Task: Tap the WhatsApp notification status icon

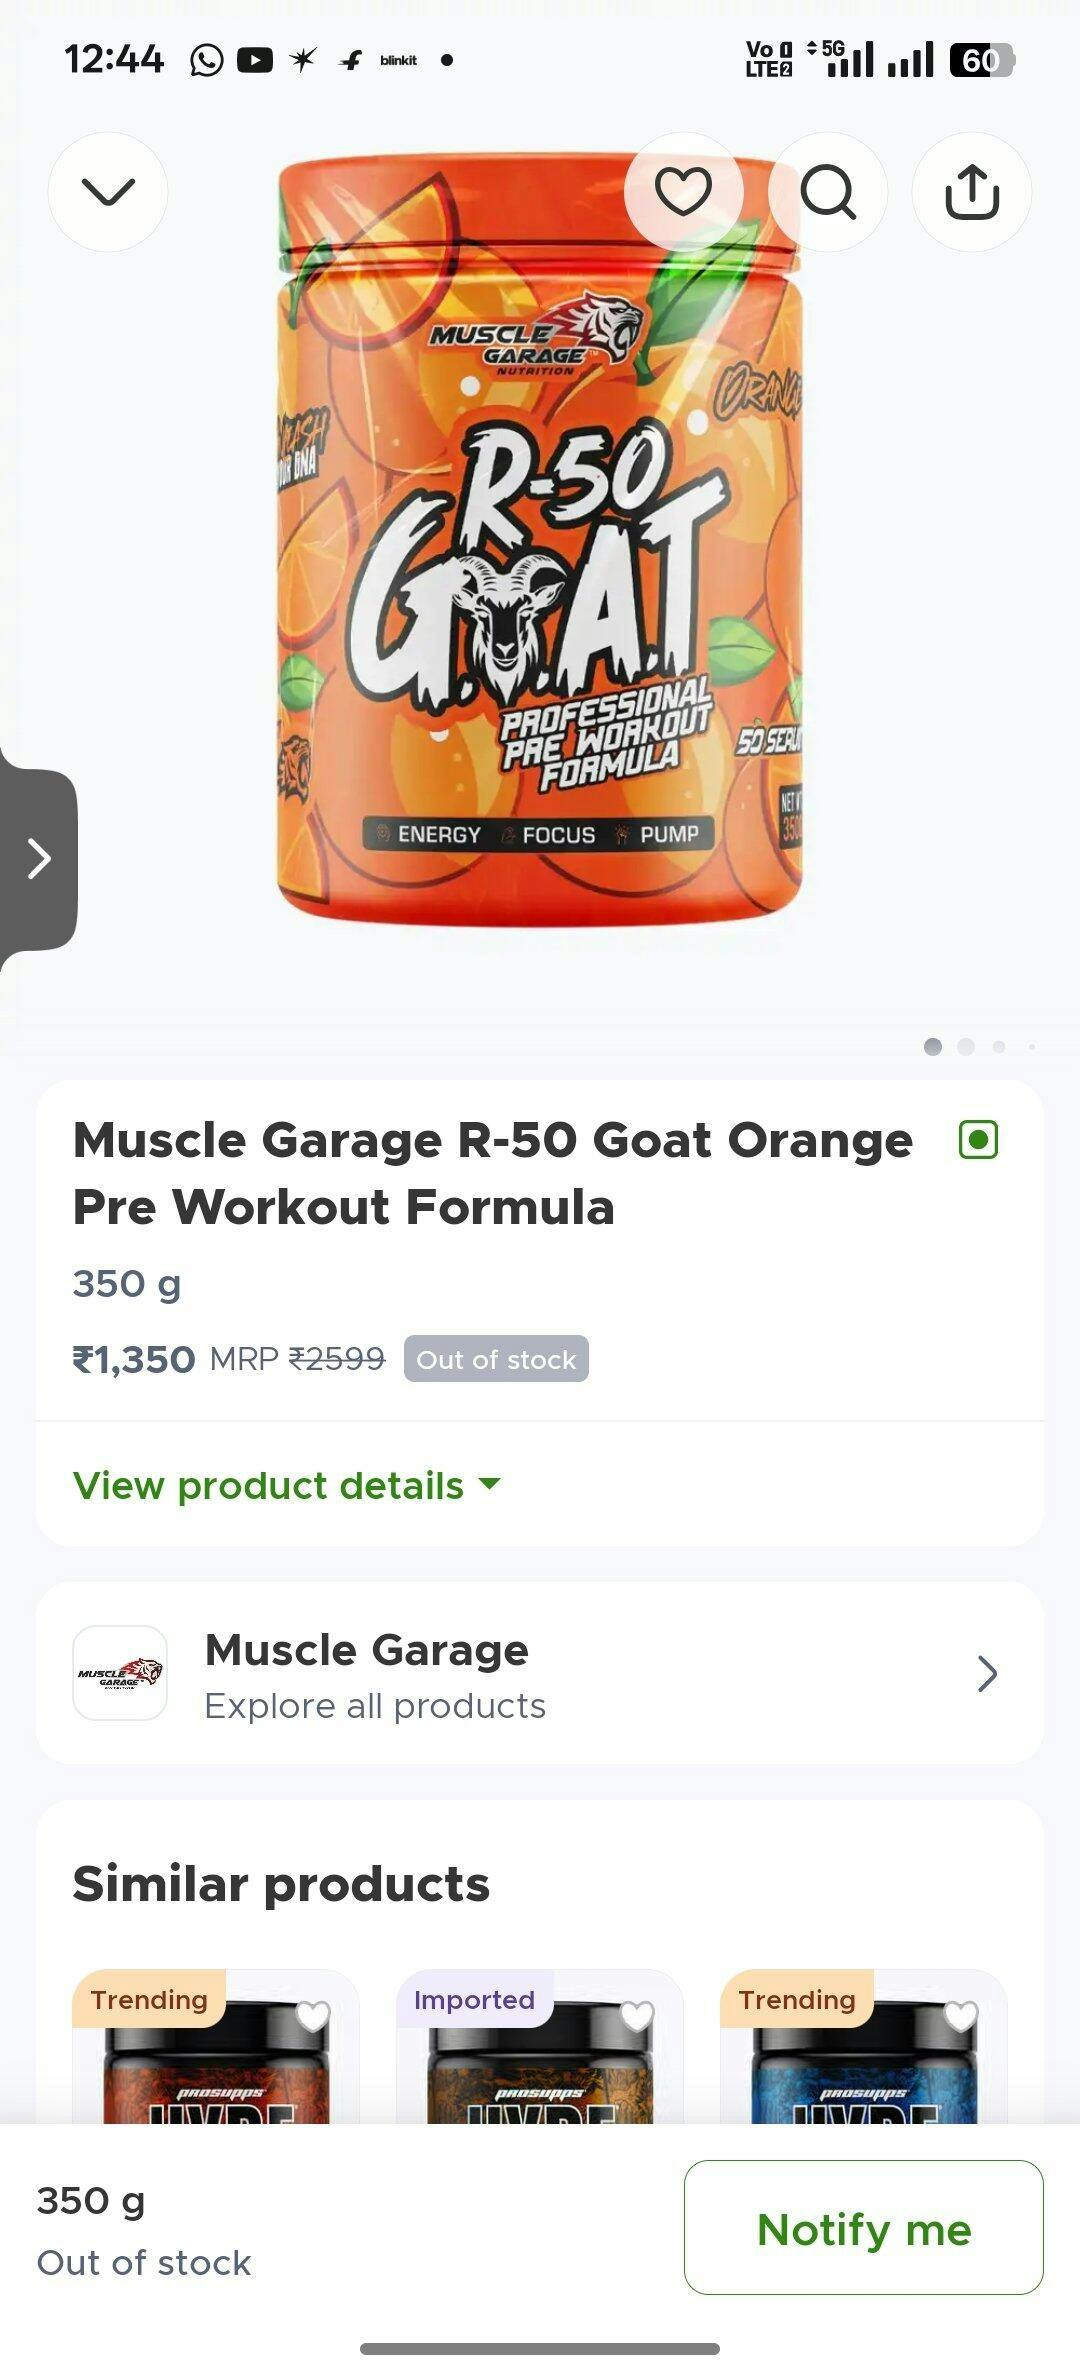Action: pyautogui.click(x=207, y=60)
